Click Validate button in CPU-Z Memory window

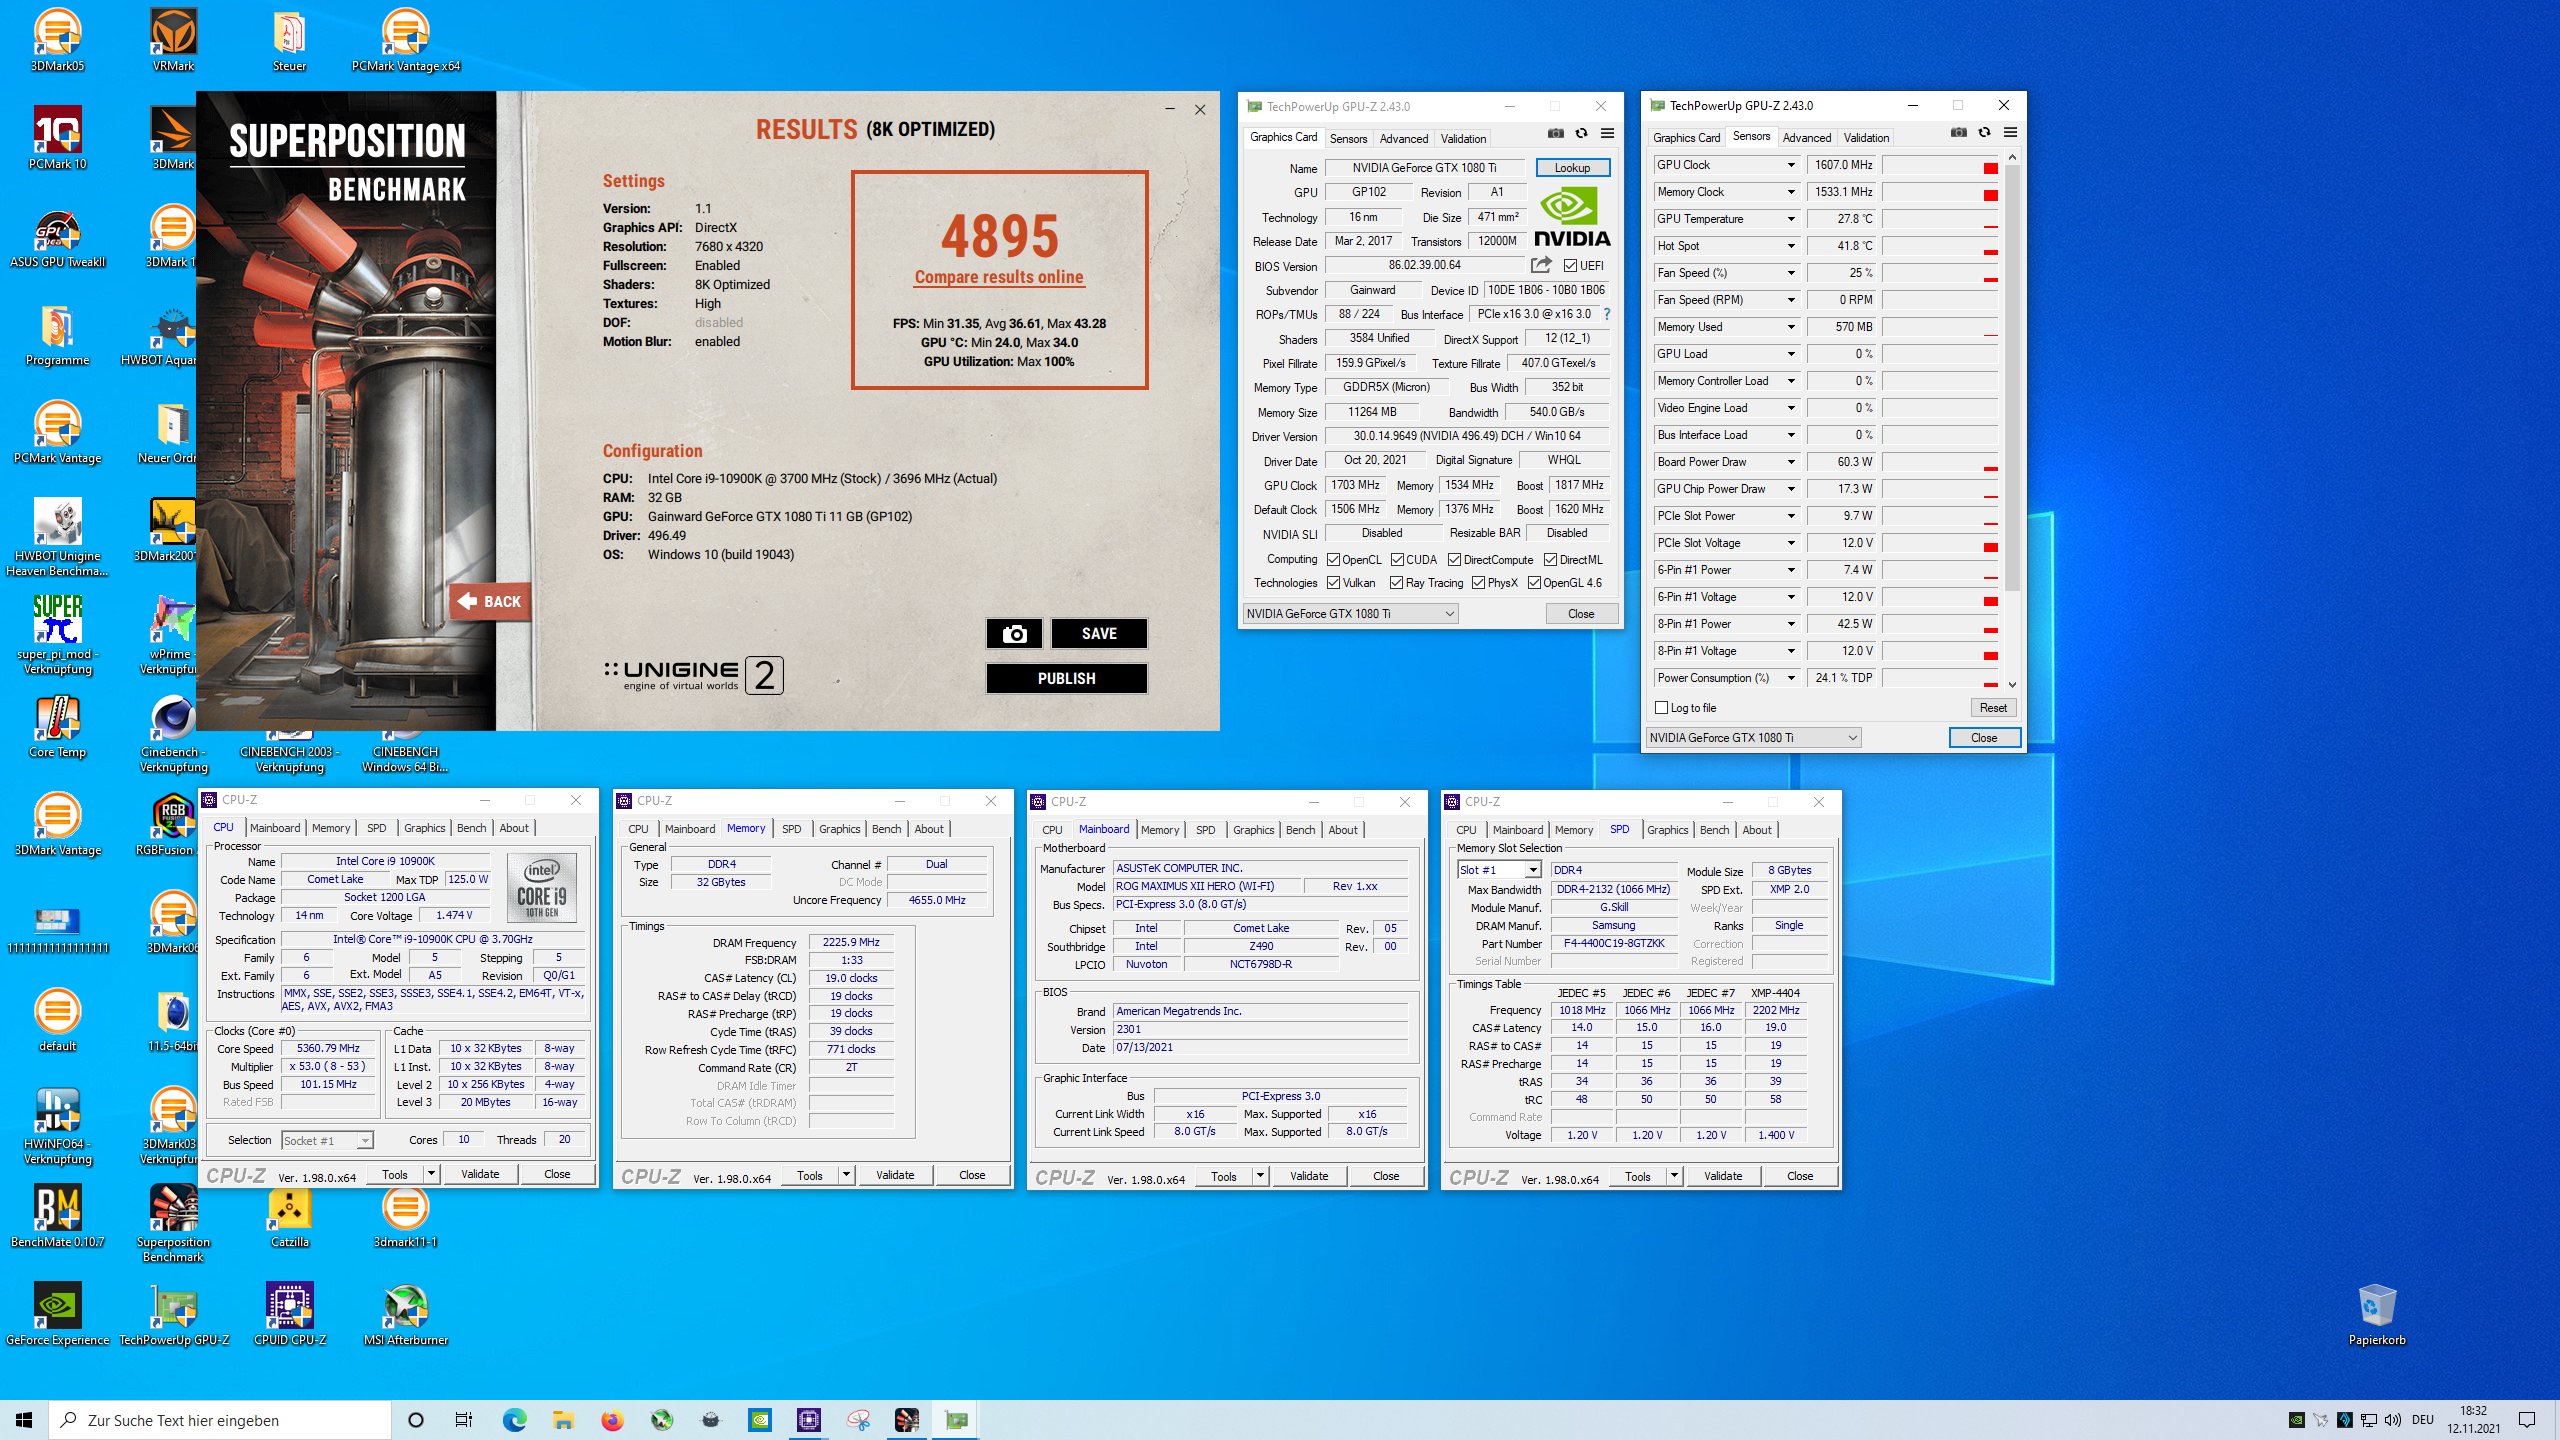895,1175
